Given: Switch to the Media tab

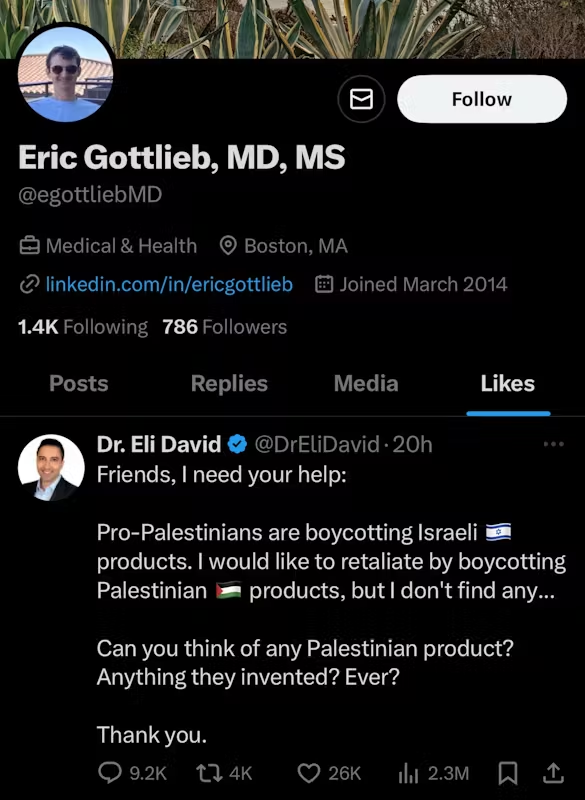Looking at the screenshot, I should 366,383.
